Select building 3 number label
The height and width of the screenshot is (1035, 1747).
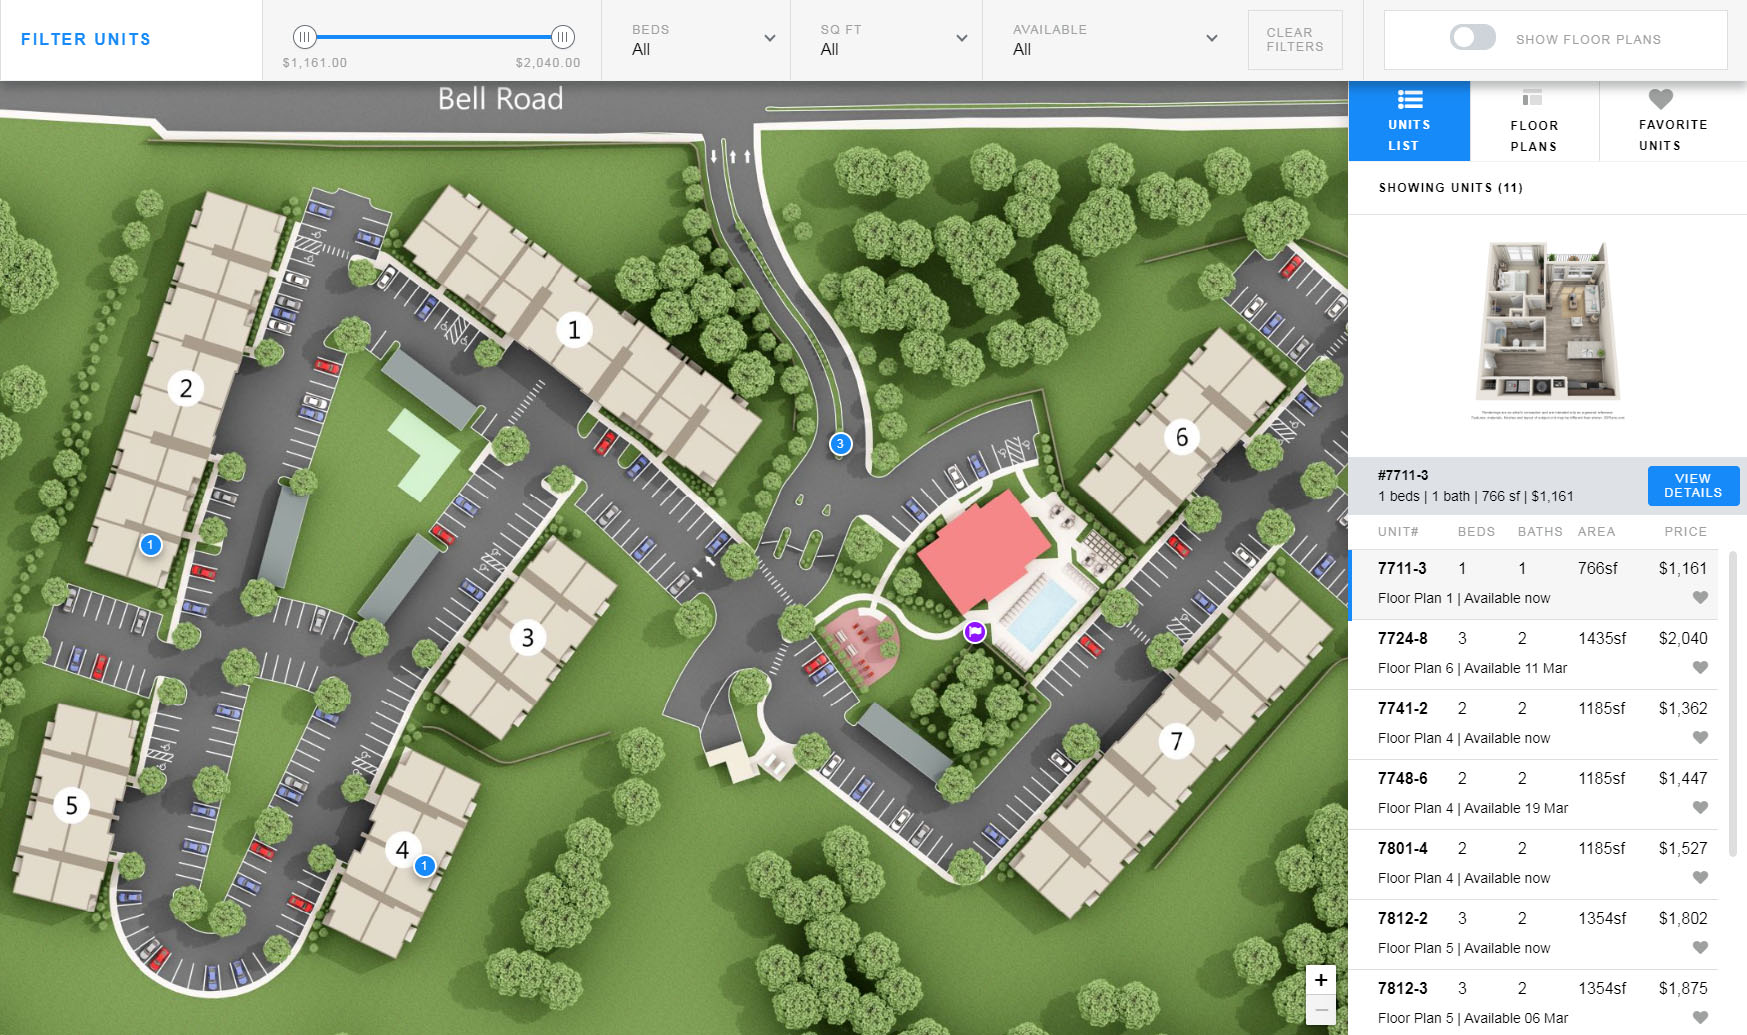528,638
